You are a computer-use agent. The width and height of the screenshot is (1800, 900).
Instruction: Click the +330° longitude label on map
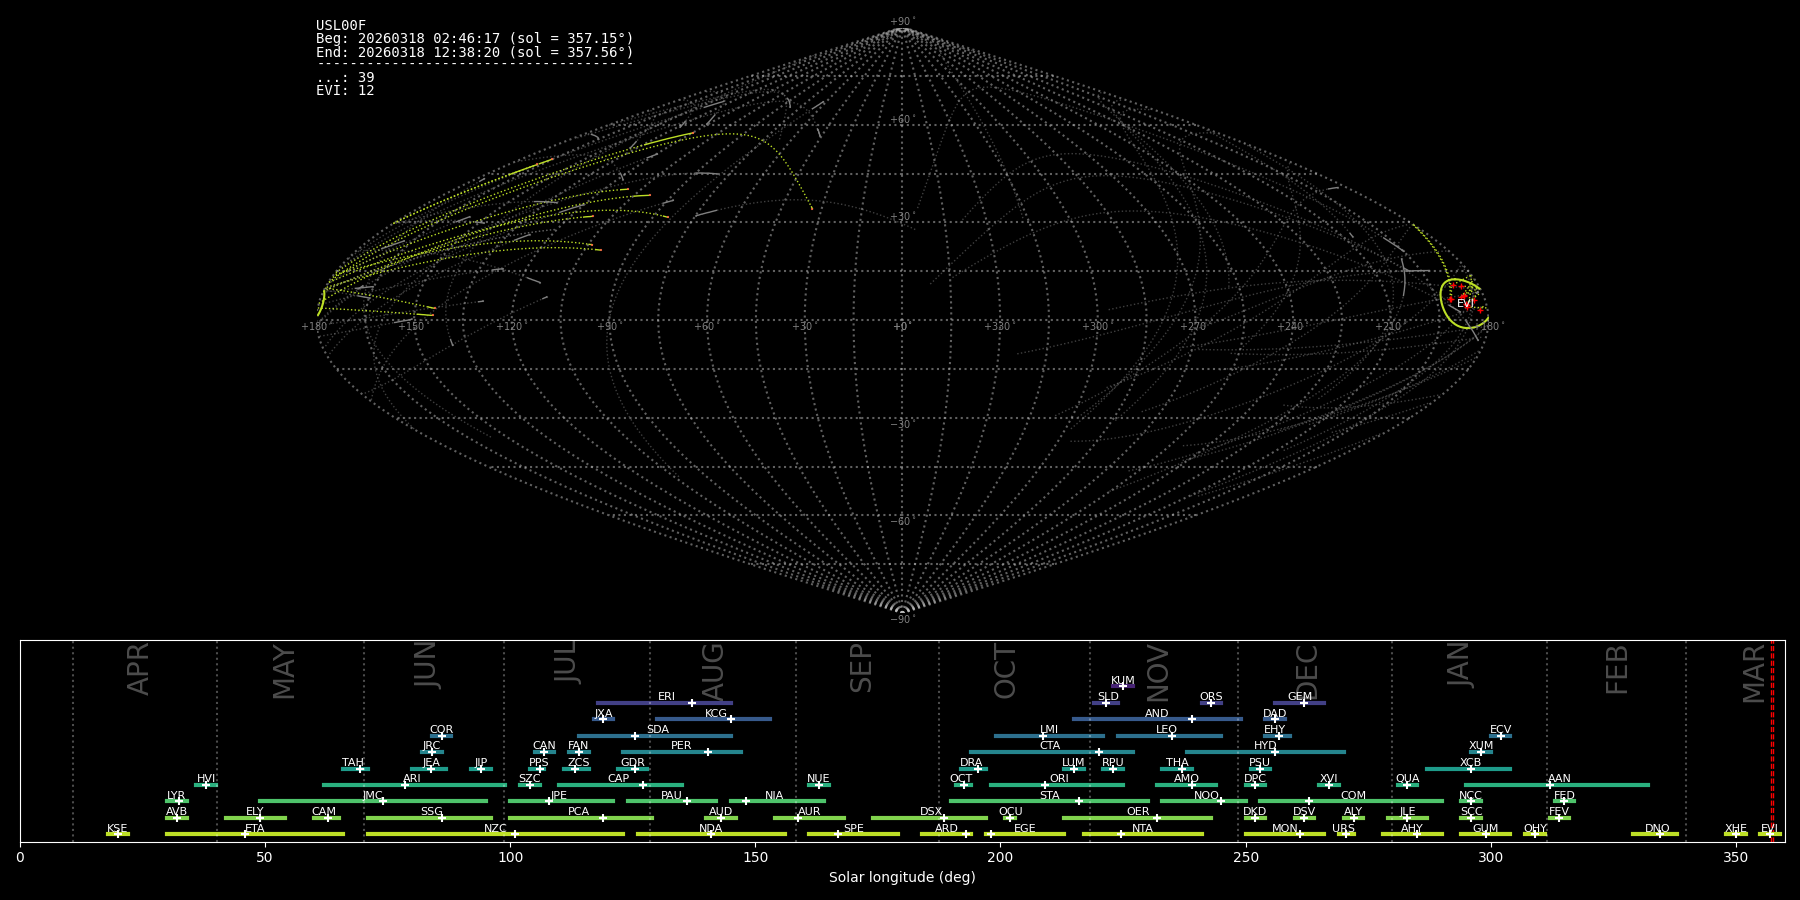998,327
